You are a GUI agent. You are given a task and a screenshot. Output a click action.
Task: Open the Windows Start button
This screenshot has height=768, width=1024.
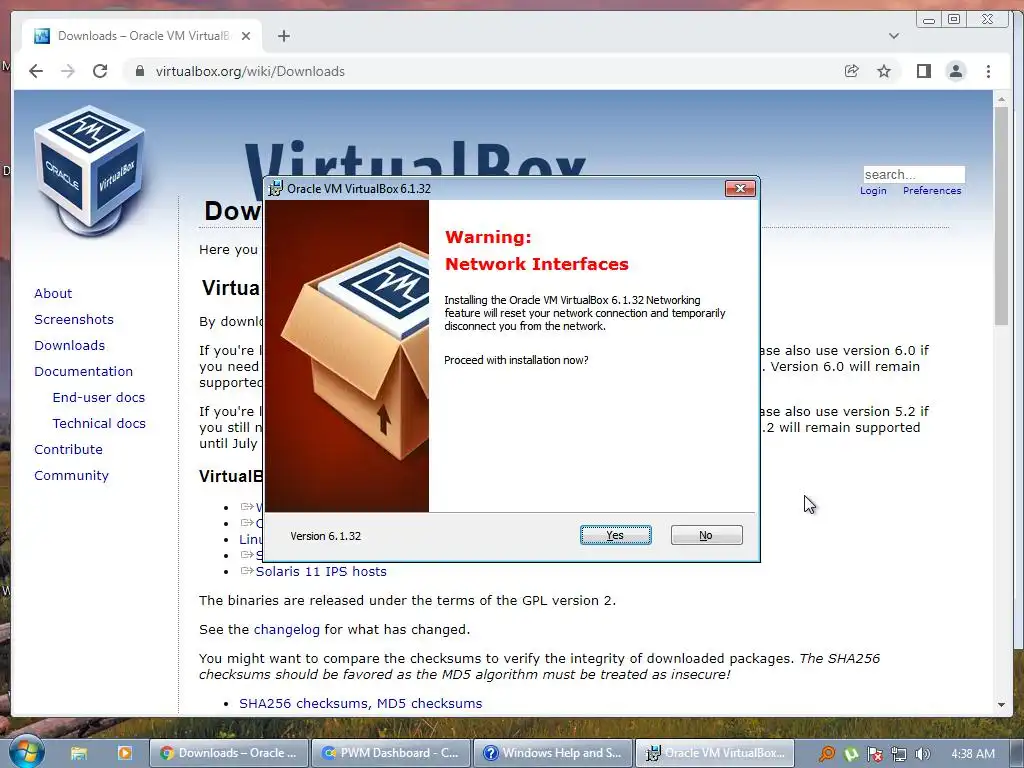[26, 752]
